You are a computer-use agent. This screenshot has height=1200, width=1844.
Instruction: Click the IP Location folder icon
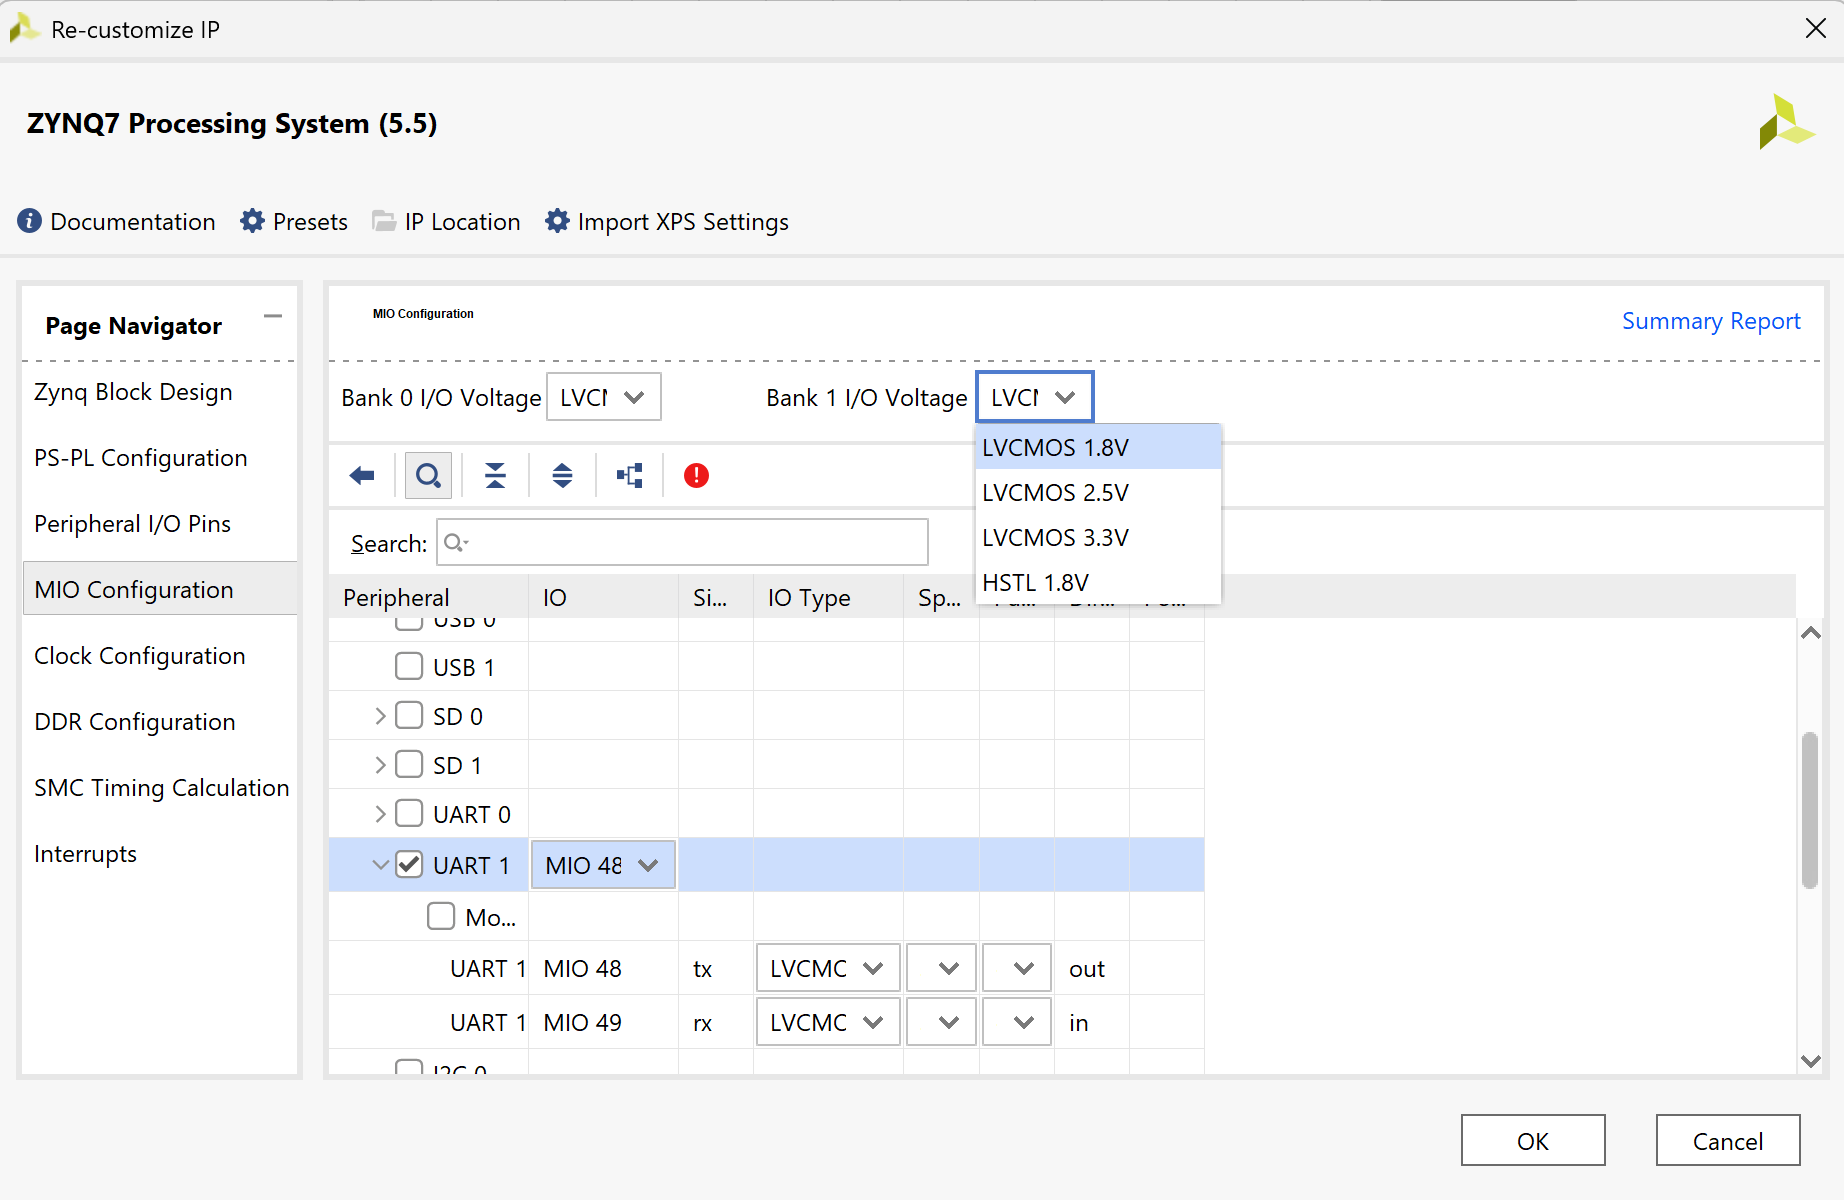384,221
